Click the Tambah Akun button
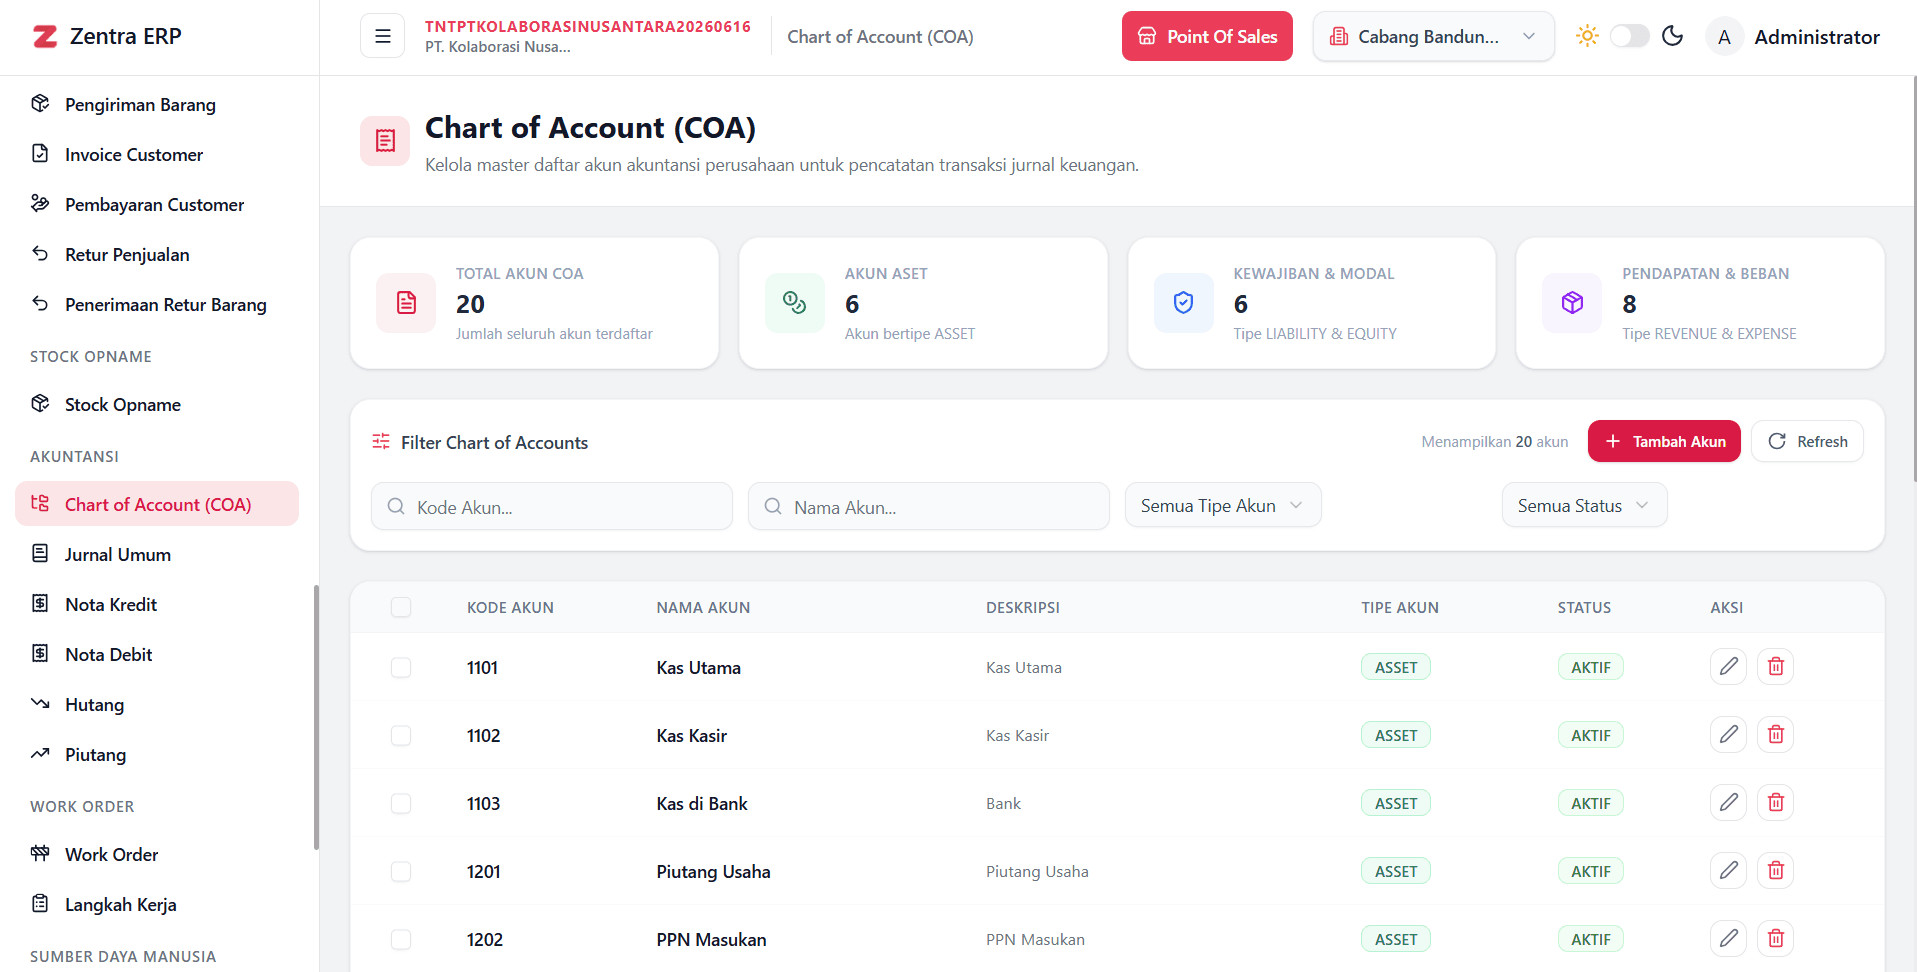 click(x=1664, y=441)
